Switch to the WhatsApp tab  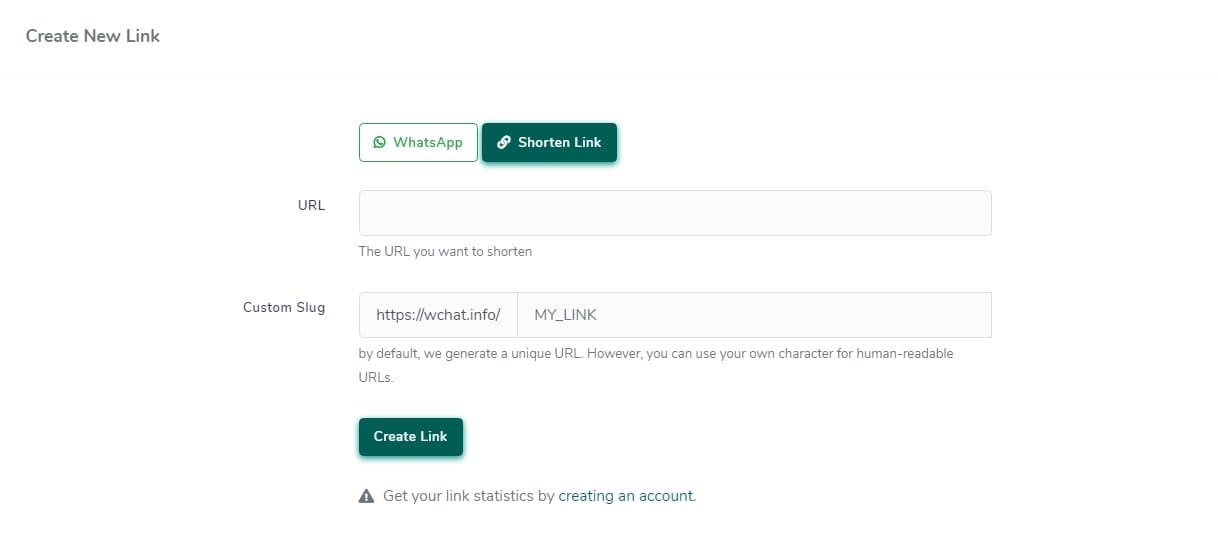coord(418,142)
